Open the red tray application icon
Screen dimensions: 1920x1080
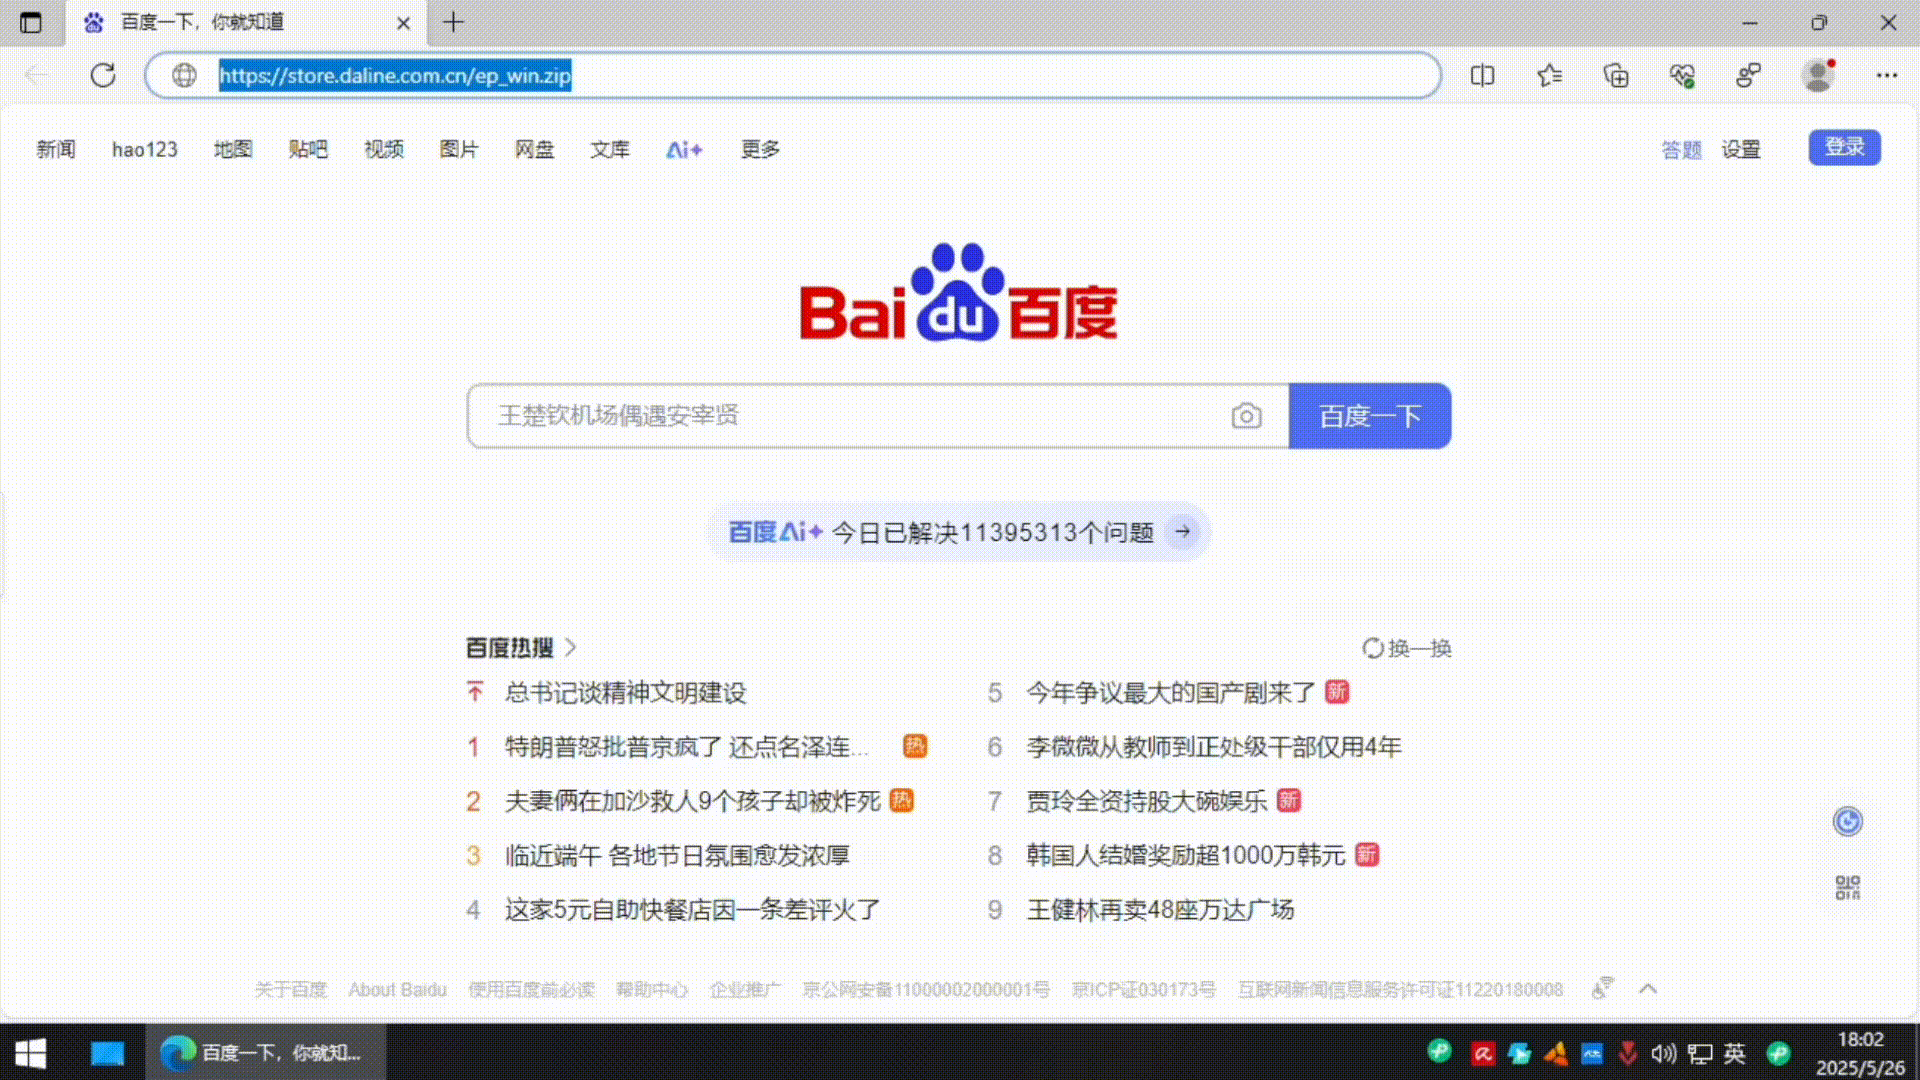point(1483,1053)
